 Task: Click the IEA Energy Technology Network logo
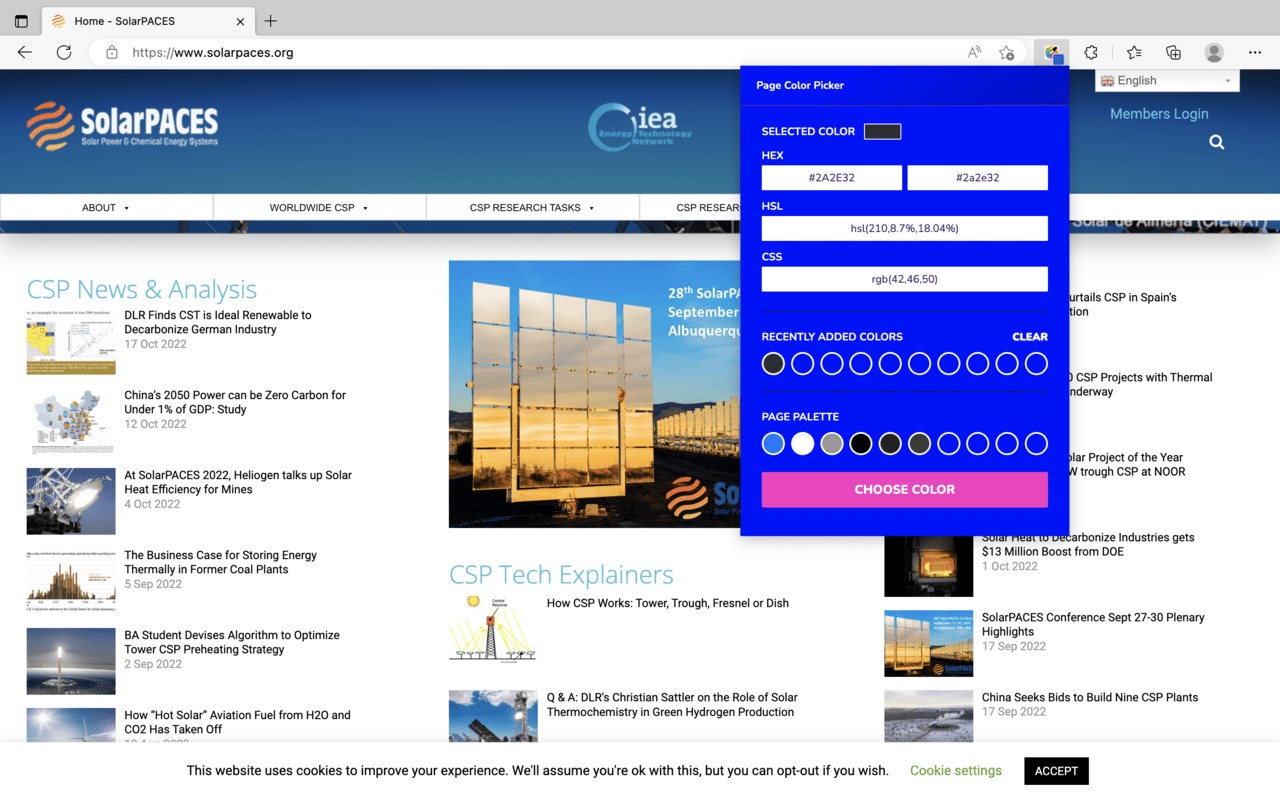click(640, 128)
